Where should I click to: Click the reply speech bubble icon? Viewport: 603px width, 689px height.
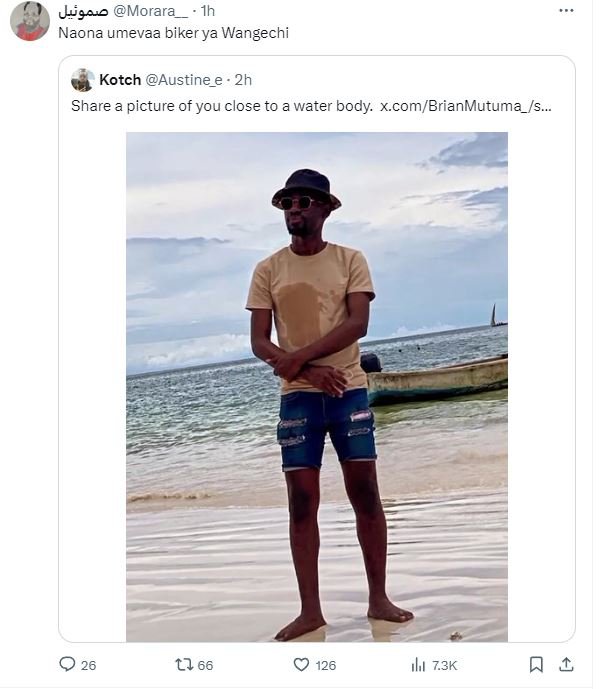[x=68, y=665]
